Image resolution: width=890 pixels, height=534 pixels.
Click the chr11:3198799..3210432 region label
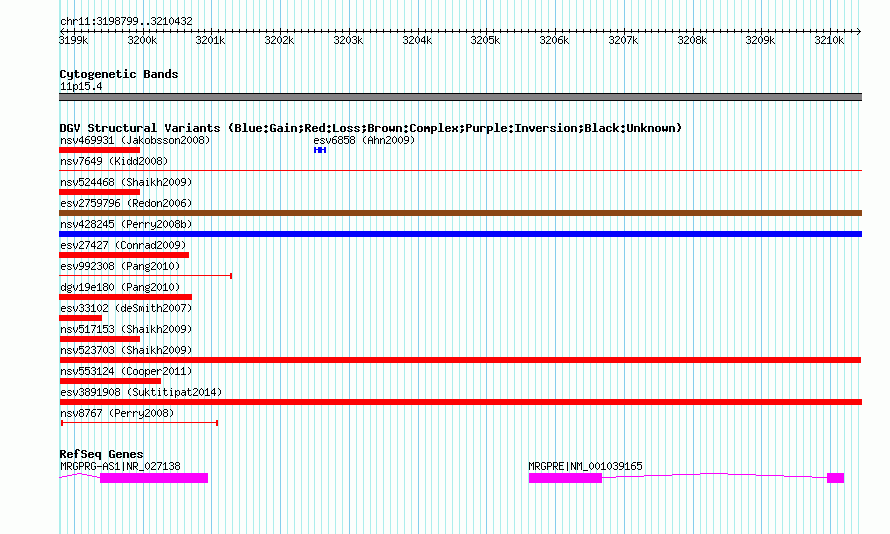(126, 21)
